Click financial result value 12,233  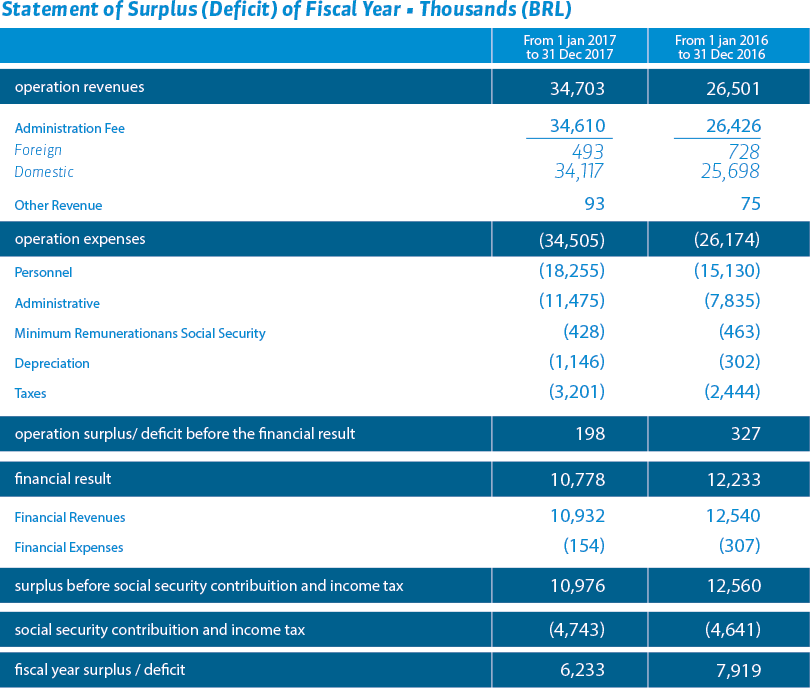[x=734, y=479]
